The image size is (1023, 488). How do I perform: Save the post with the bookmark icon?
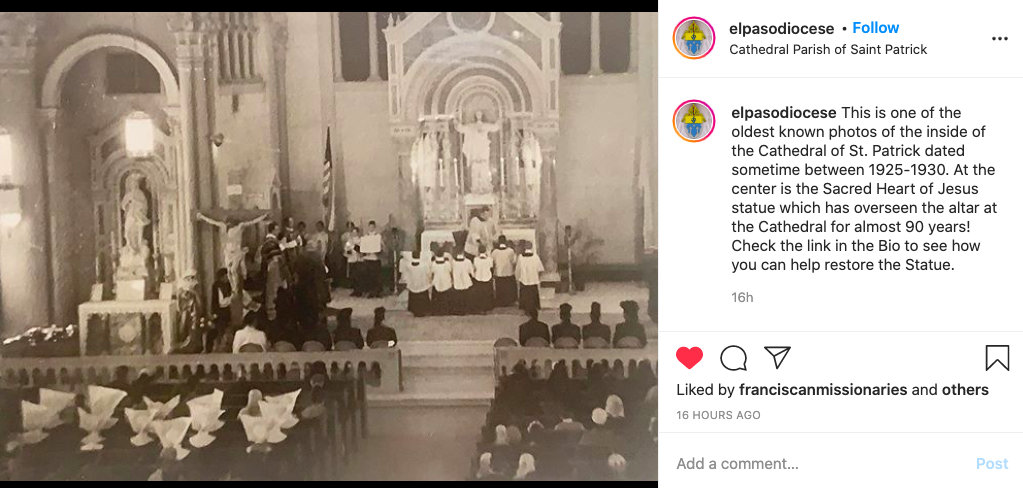pos(997,358)
